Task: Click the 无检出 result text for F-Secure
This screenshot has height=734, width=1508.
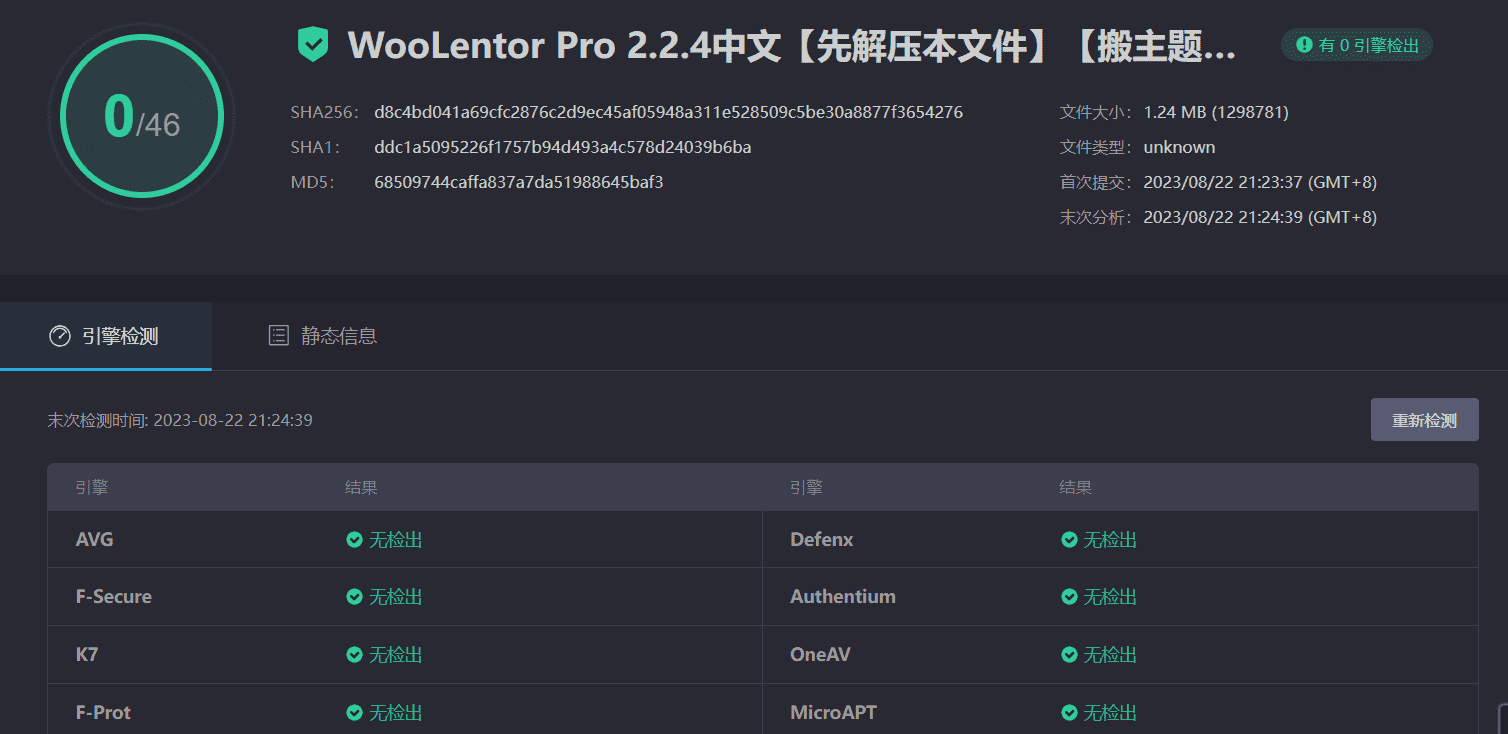Action: pos(396,597)
